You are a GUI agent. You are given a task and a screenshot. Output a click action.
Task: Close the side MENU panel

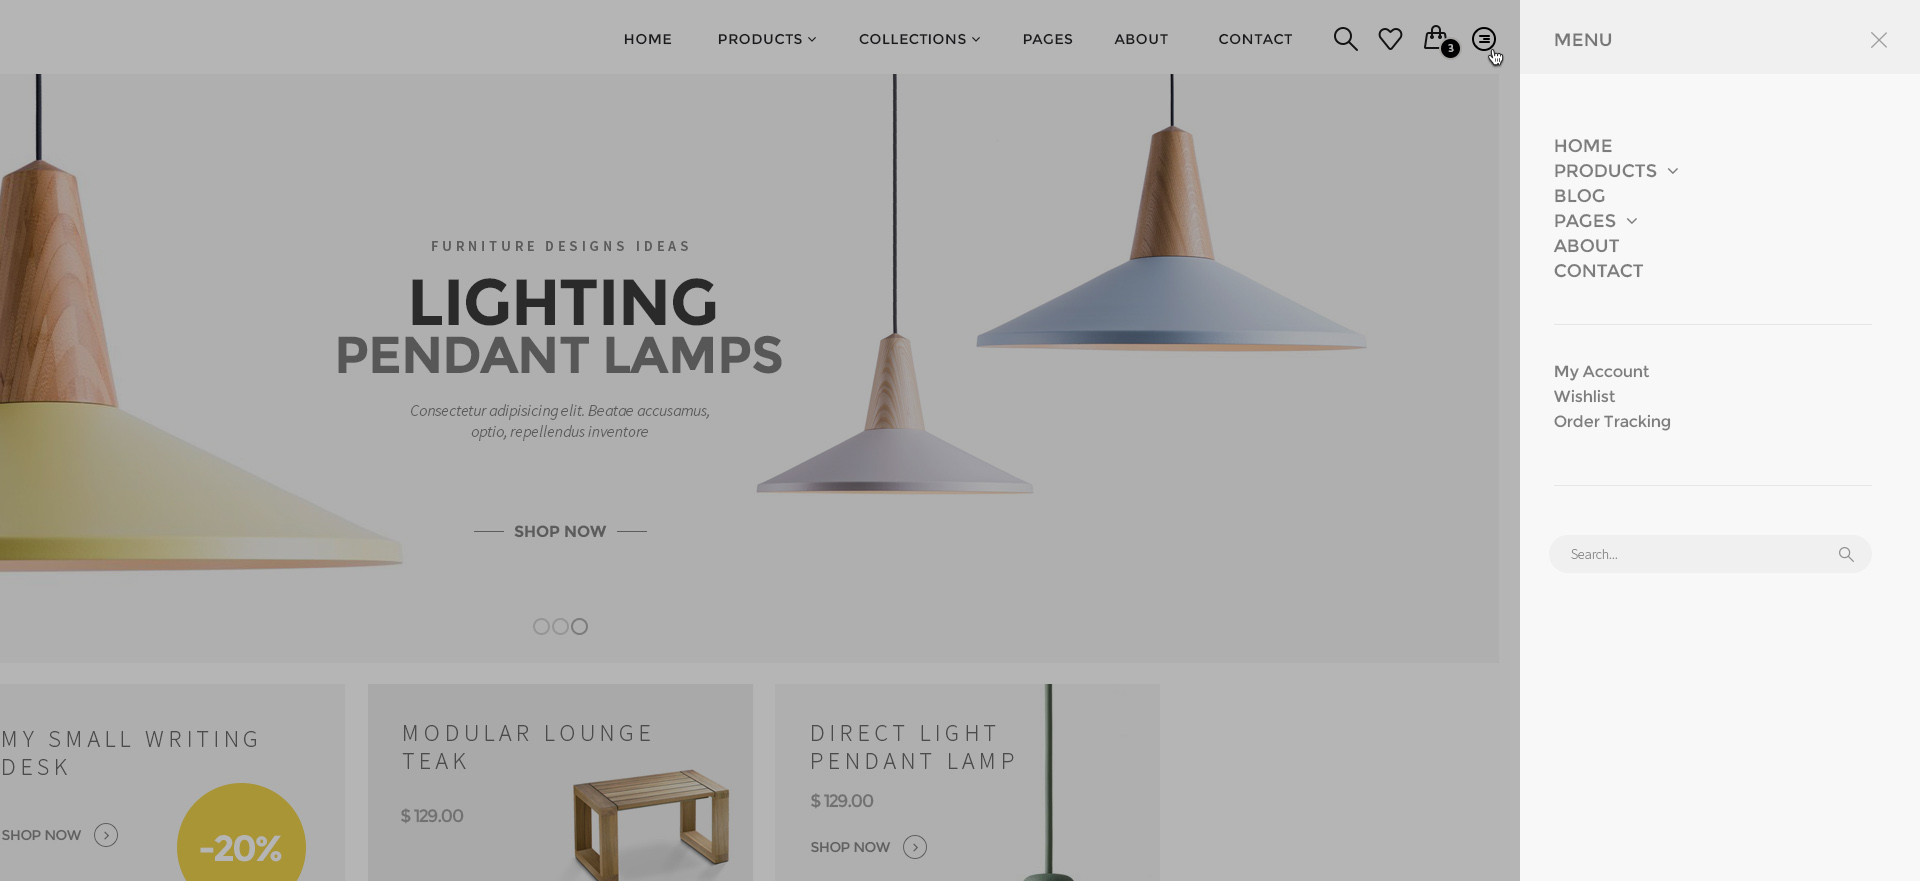[x=1879, y=40]
